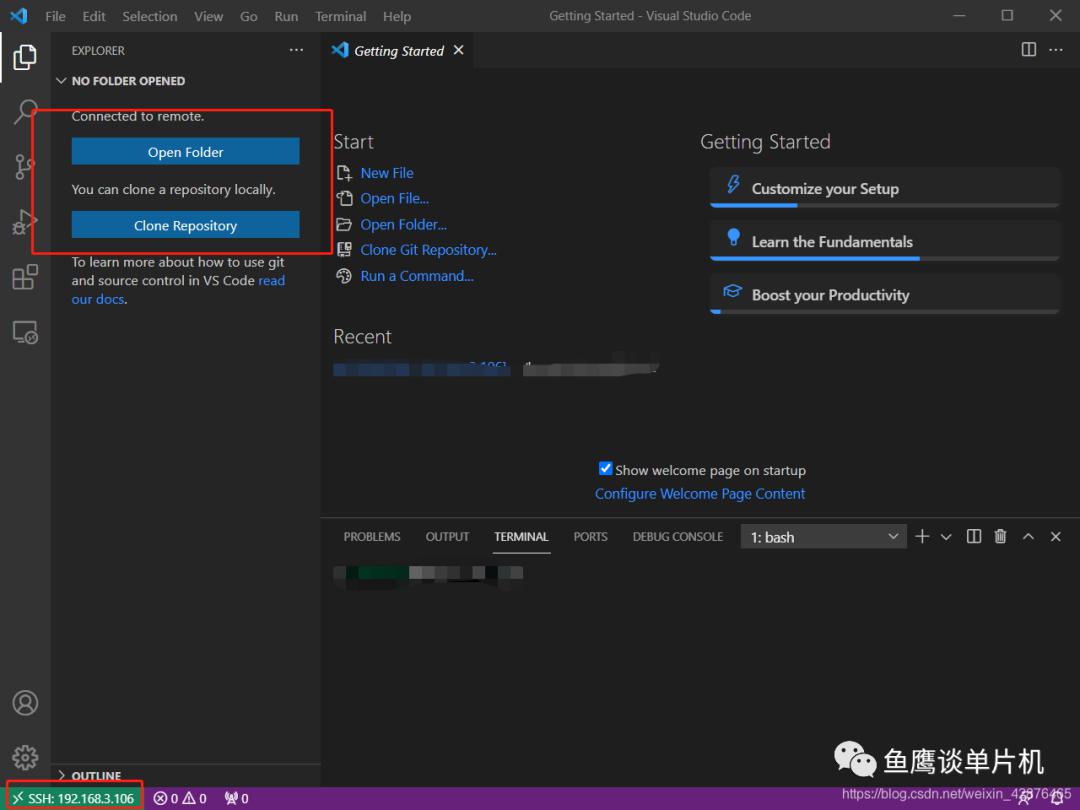
Task: Open the Run menu
Action: point(286,16)
